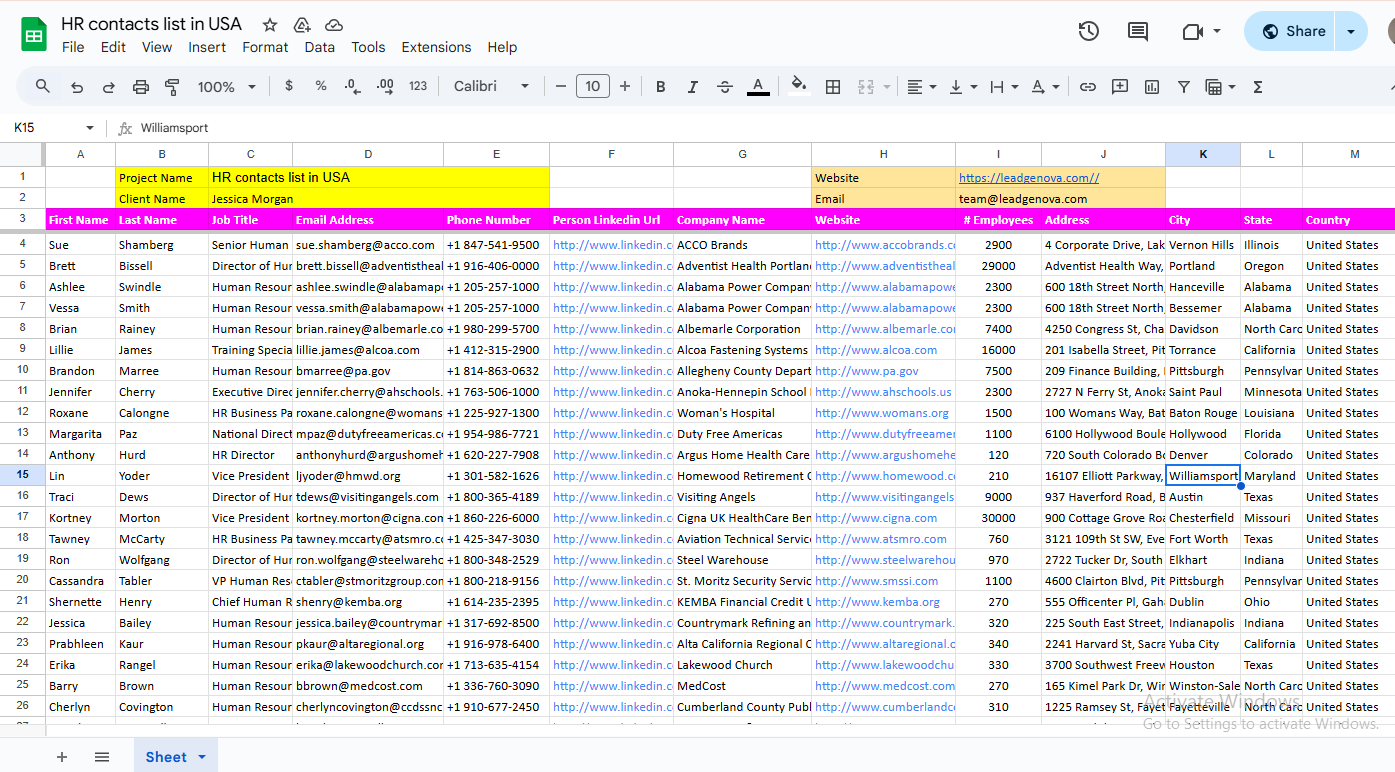Toggle italic formatting
1395x772 pixels.
pos(693,87)
